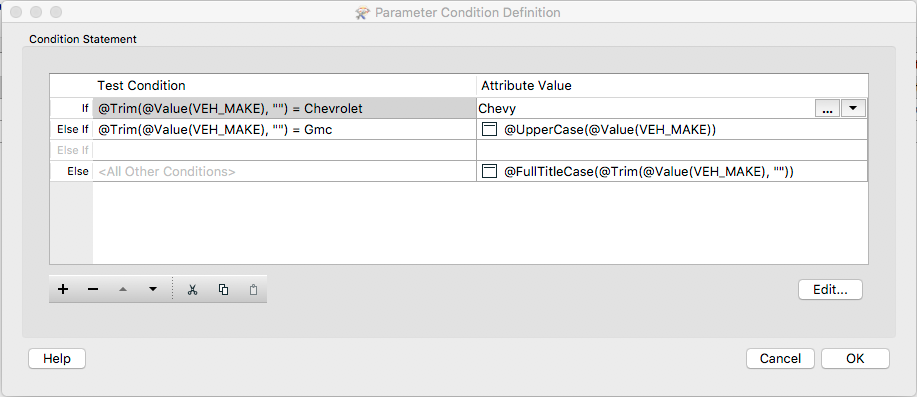
Task: Dismiss dialog with Cancel button
Action: coord(780,358)
